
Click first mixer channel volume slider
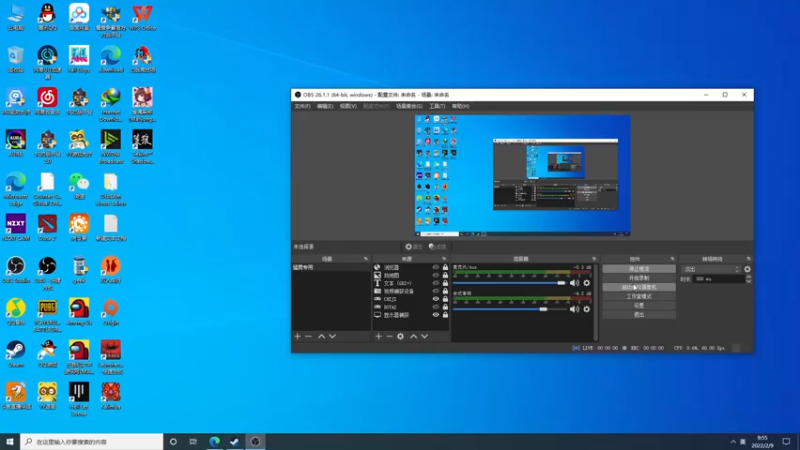point(510,283)
